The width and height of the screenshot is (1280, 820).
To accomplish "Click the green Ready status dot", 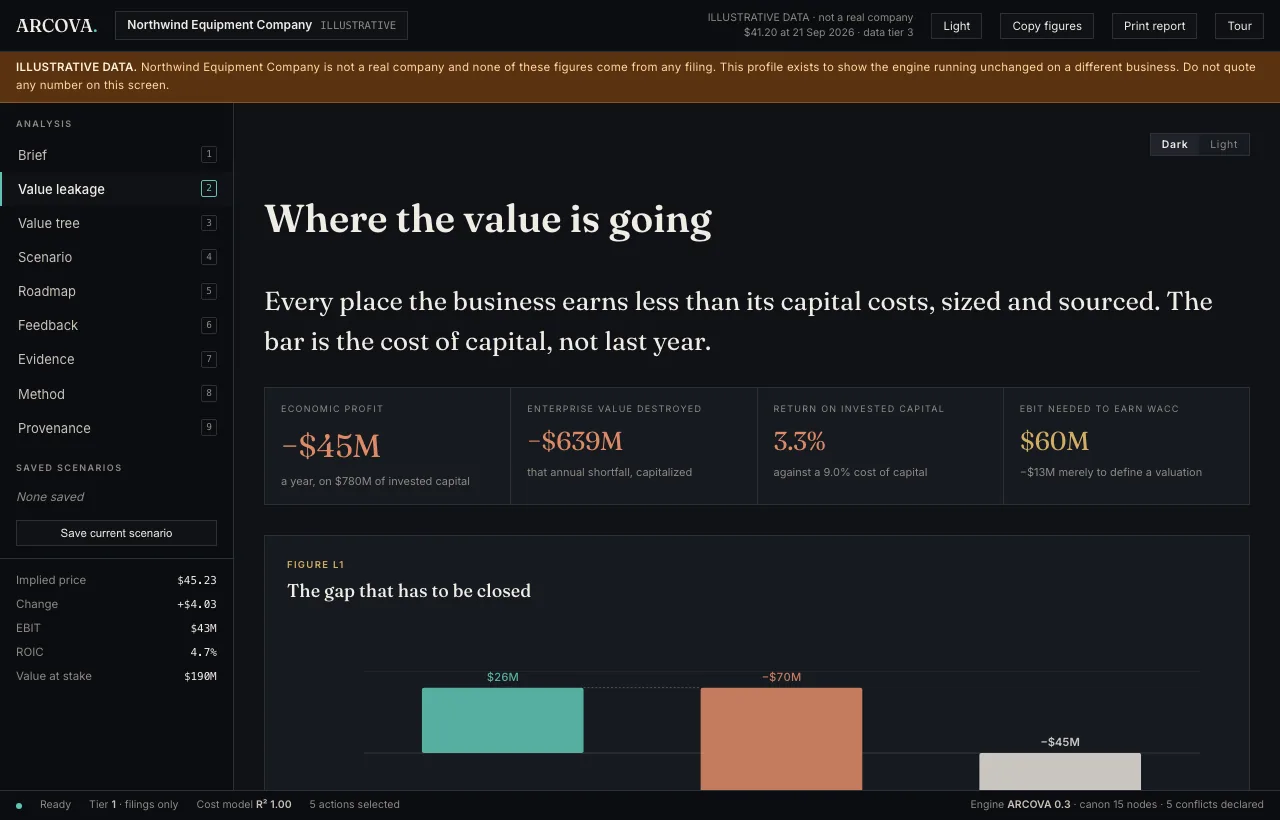I will pos(19,805).
